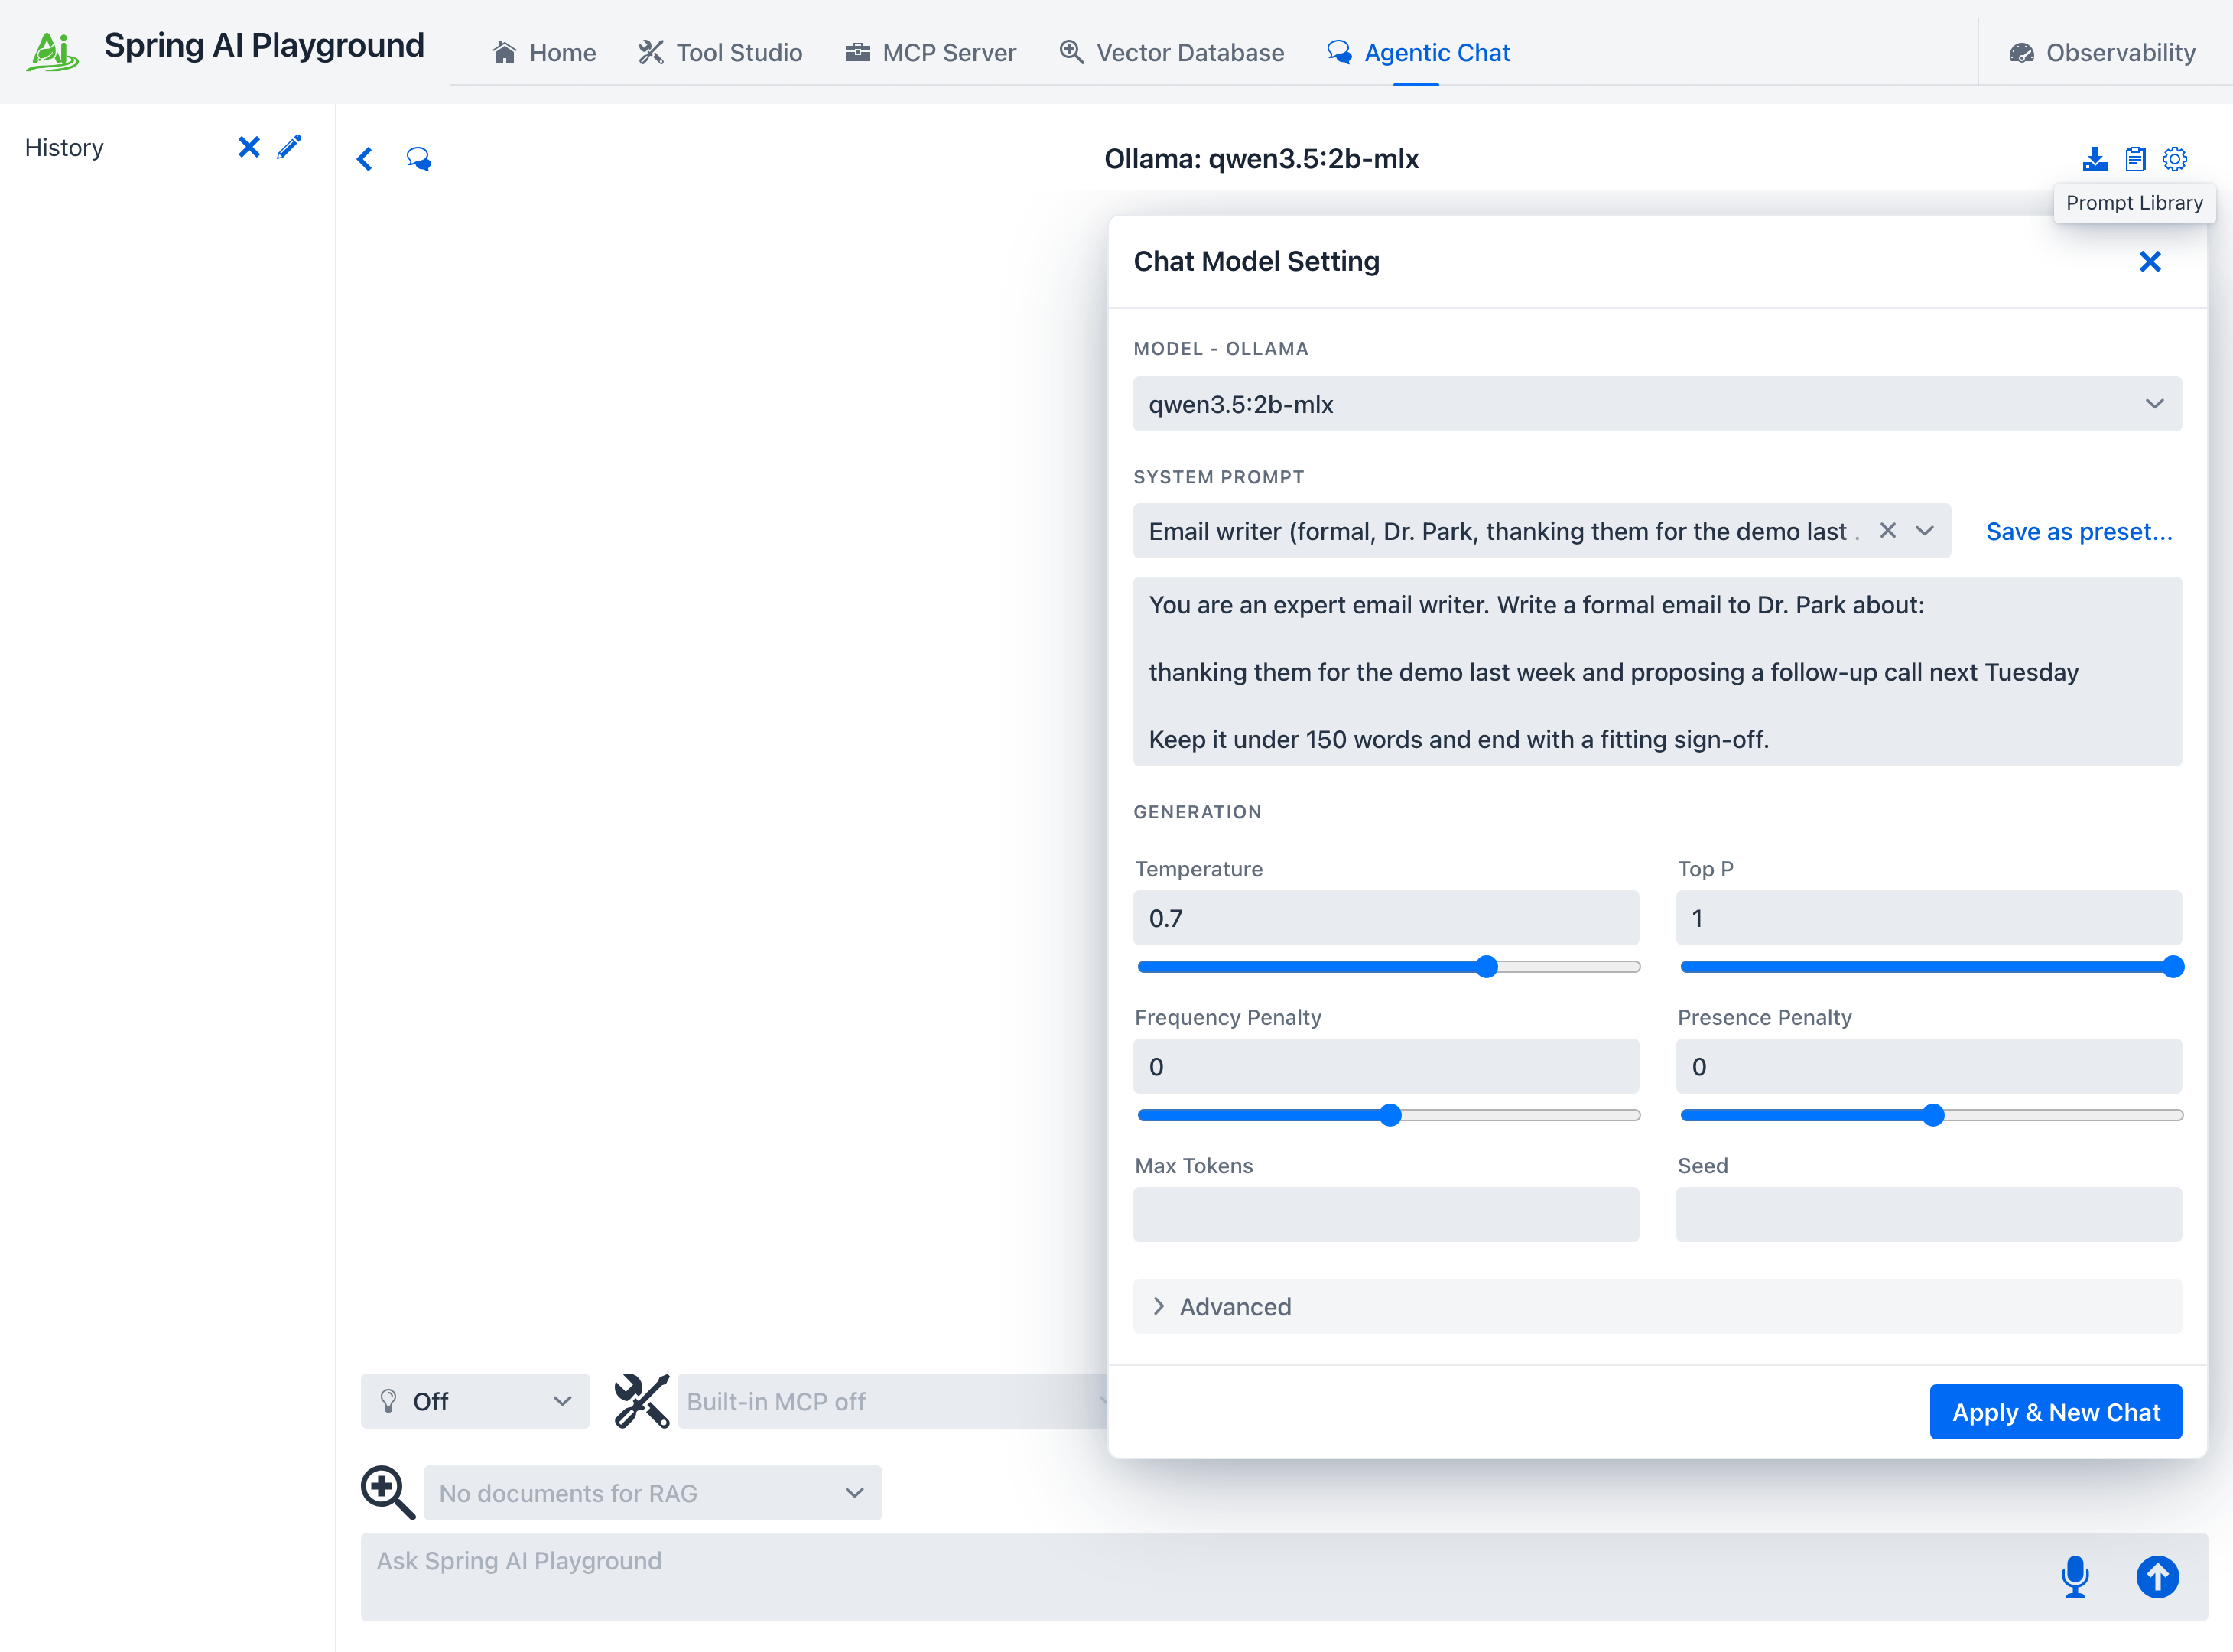2233x1652 pixels.
Task: Adjust the Frequency Penalty slider
Action: click(1390, 1115)
